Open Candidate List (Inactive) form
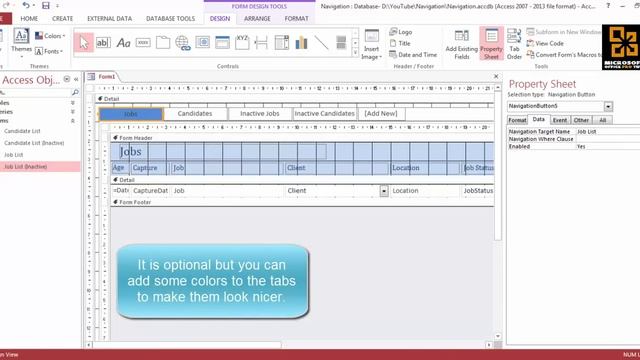Screen dimensions: 640x360 pos(34,143)
